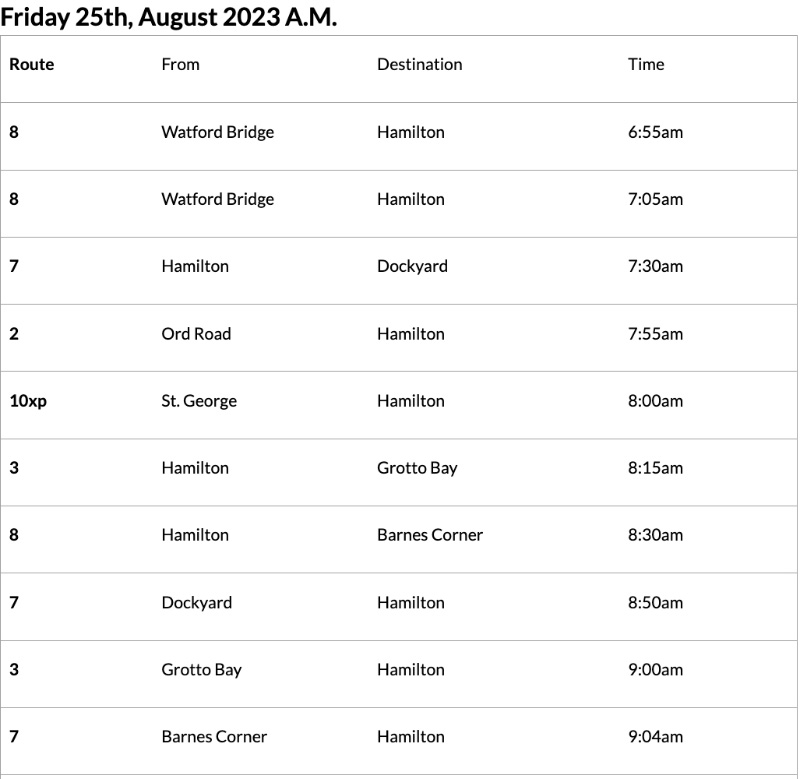The height and width of the screenshot is (779, 800).
Task: Click the St. George origin cell
Action: [199, 401]
